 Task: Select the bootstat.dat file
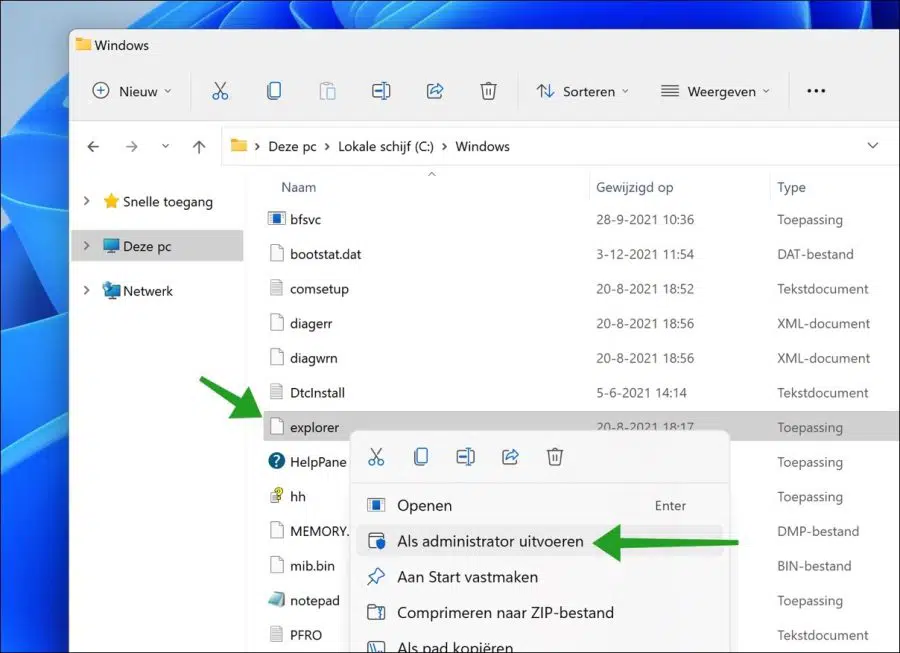[325, 254]
